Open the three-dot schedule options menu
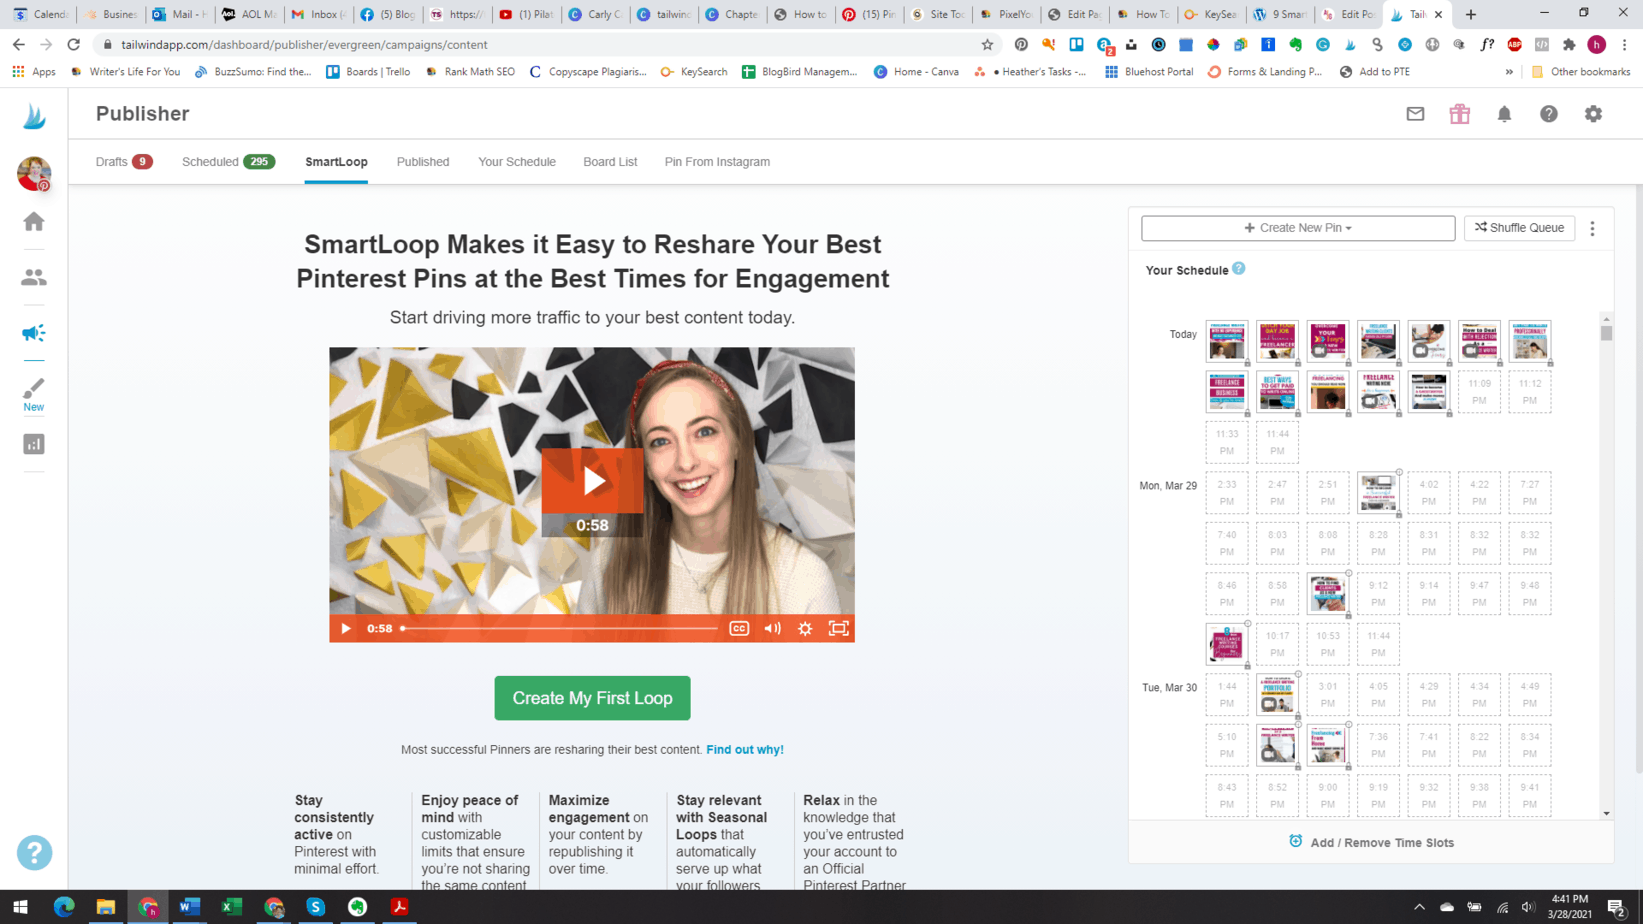Viewport: 1643px width, 924px height. [1593, 229]
